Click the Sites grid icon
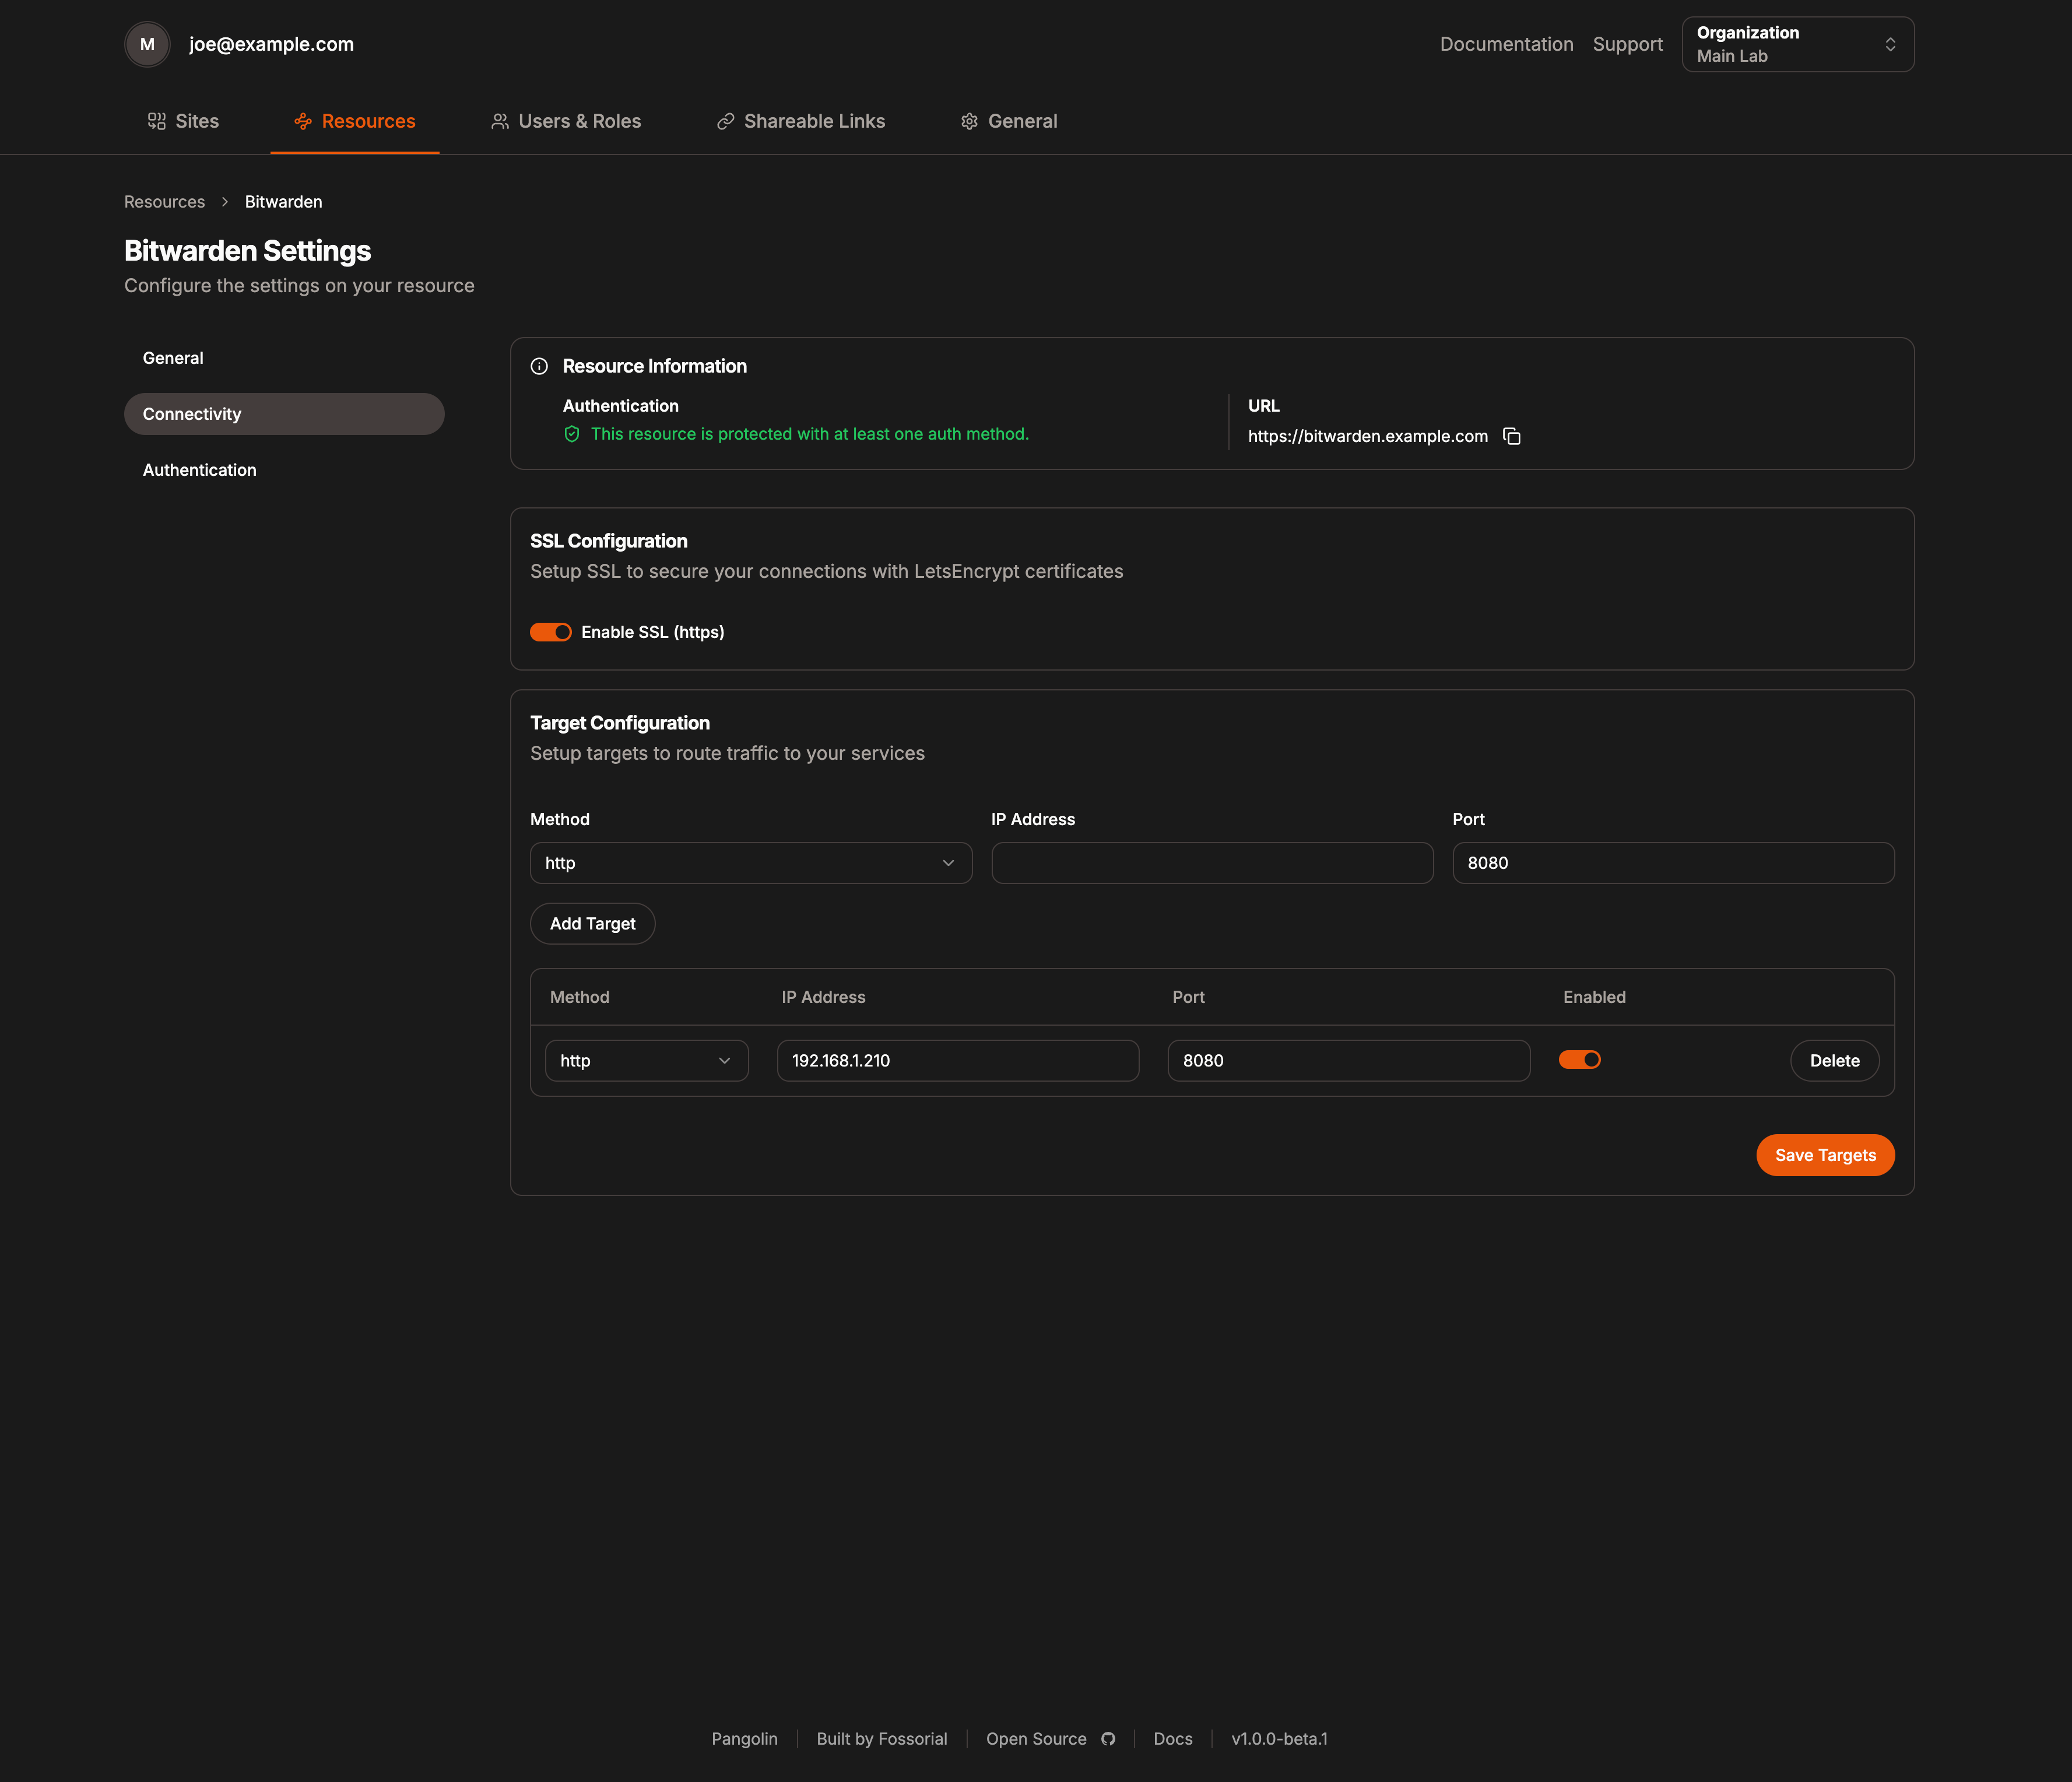 tap(157, 120)
